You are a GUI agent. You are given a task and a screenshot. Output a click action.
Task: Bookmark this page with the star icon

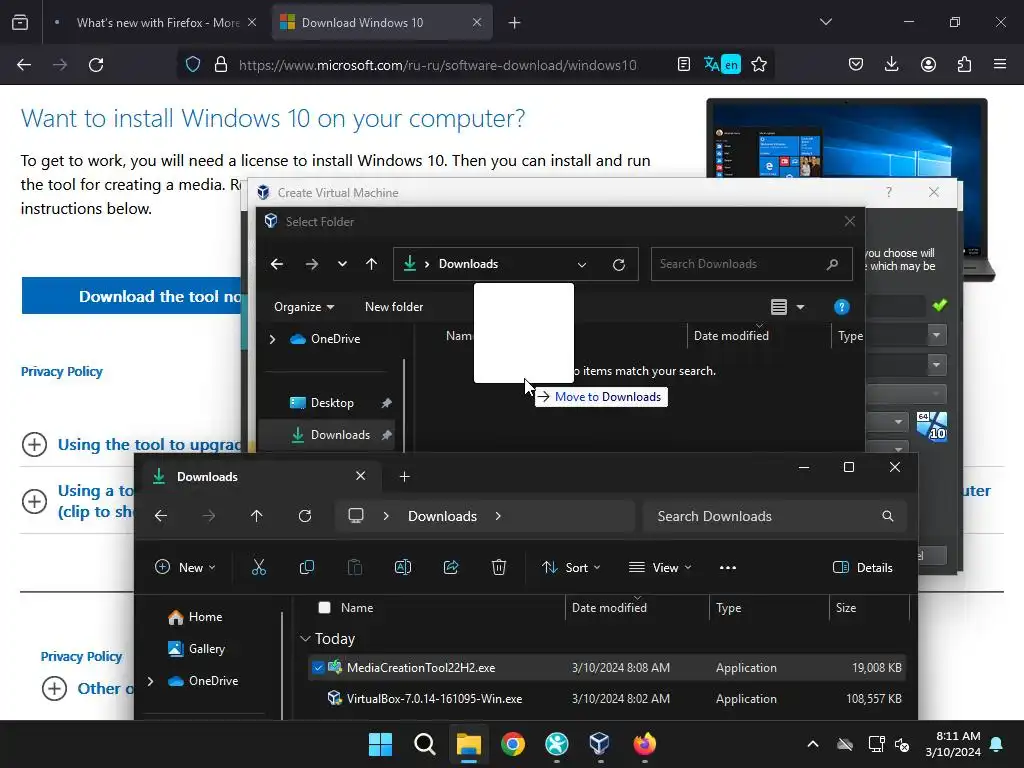pyautogui.click(x=759, y=65)
